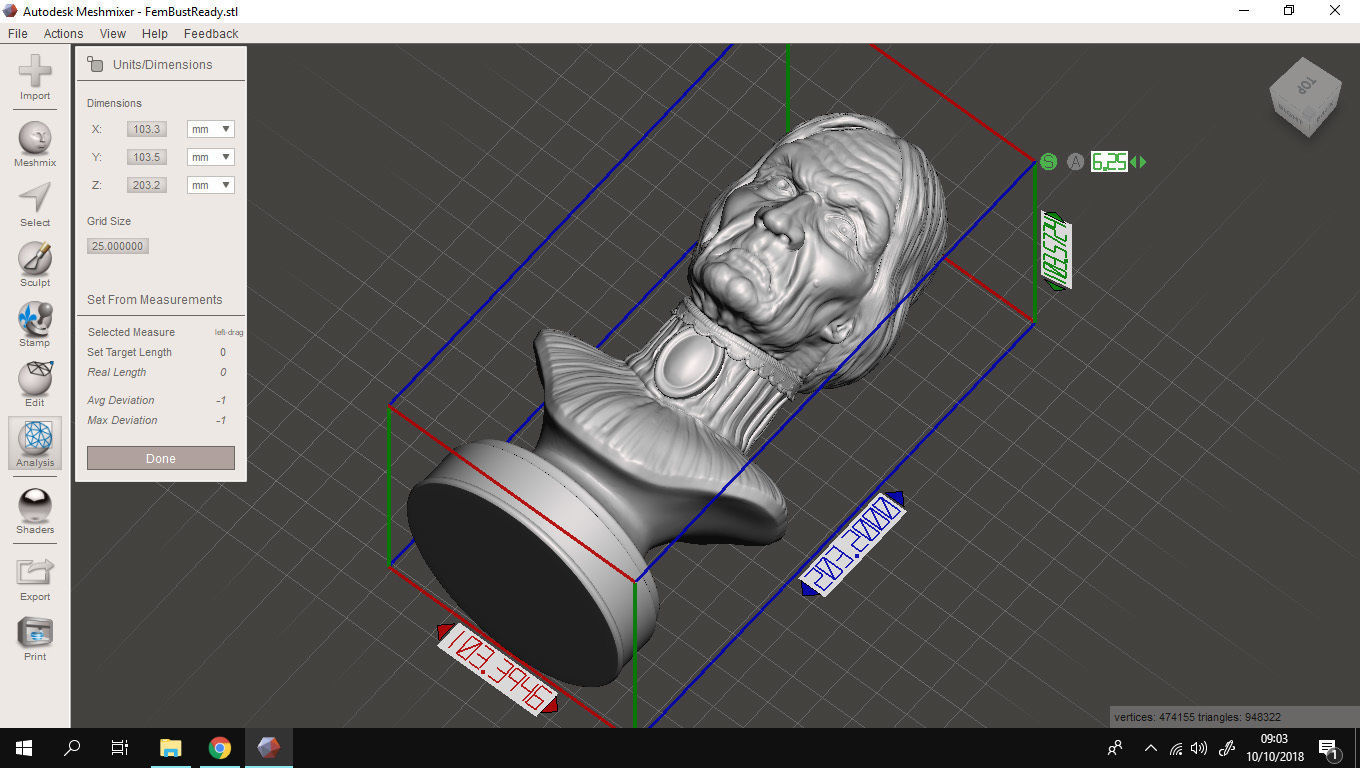Click the Max Deviation label
The width and height of the screenshot is (1360, 768).
(x=122, y=420)
